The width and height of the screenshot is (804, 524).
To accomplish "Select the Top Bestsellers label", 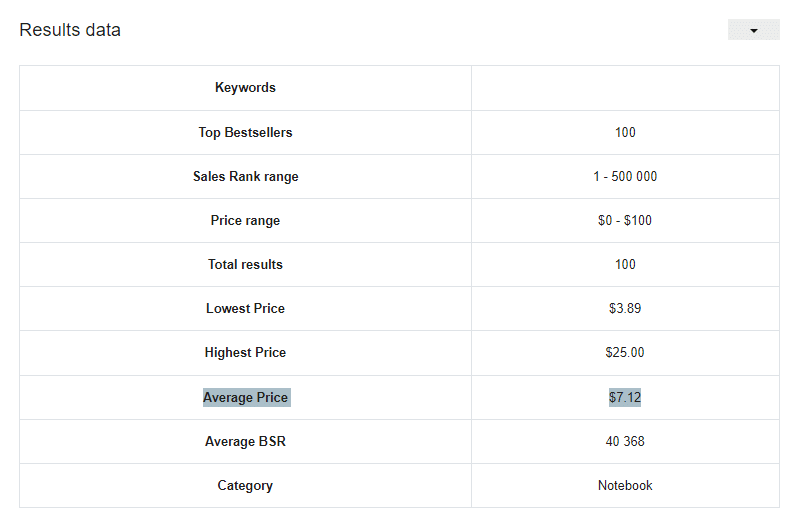I will 245,132.
